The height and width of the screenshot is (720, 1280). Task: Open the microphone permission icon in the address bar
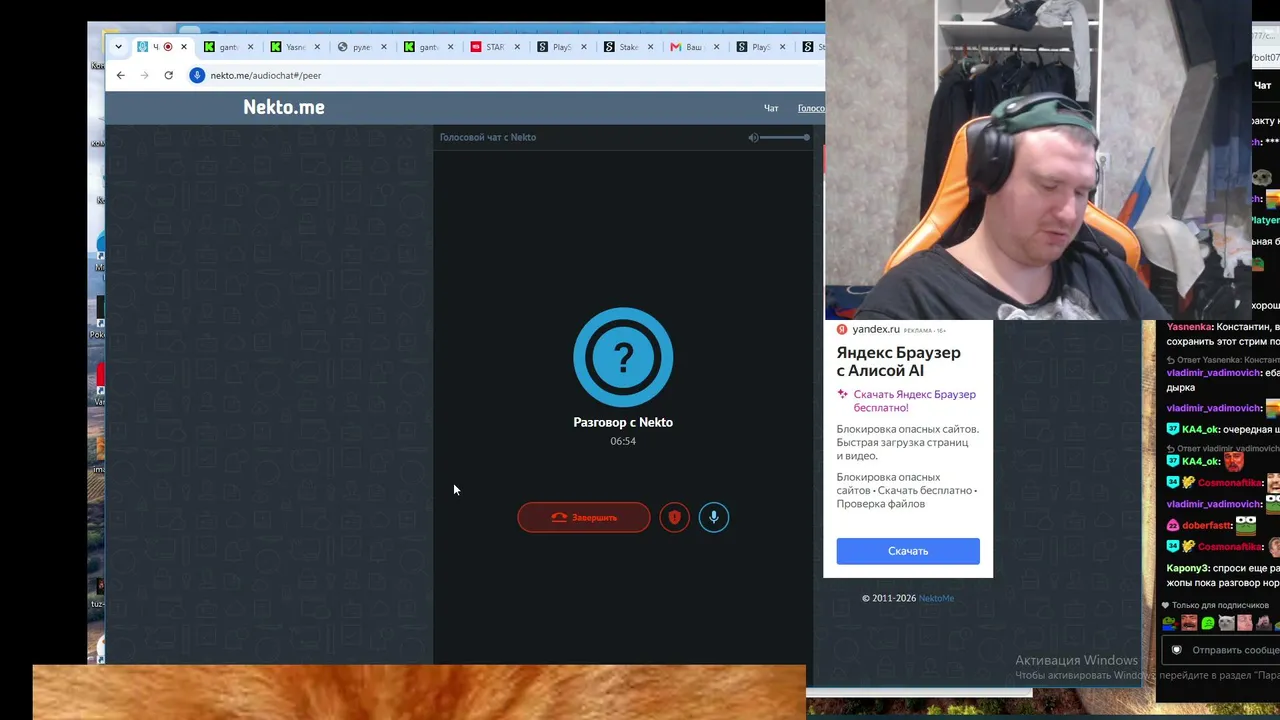click(x=197, y=75)
